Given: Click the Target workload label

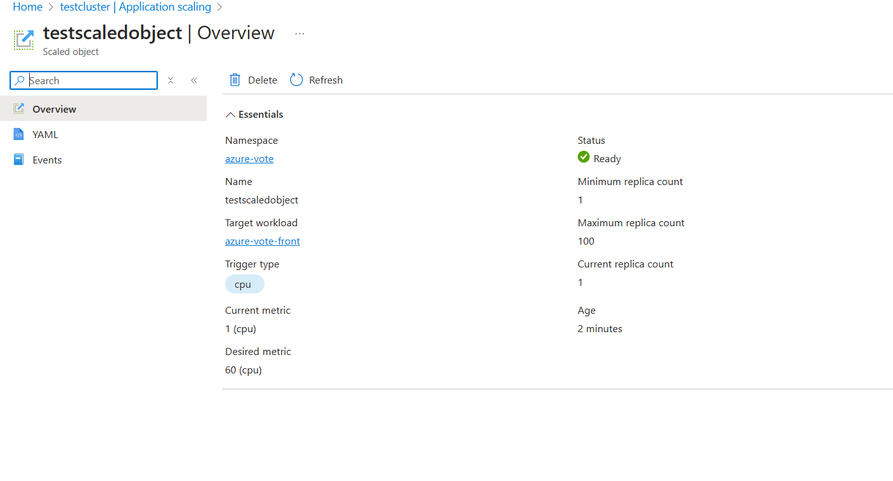Looking at the screenshot, I should pos(261,223).
